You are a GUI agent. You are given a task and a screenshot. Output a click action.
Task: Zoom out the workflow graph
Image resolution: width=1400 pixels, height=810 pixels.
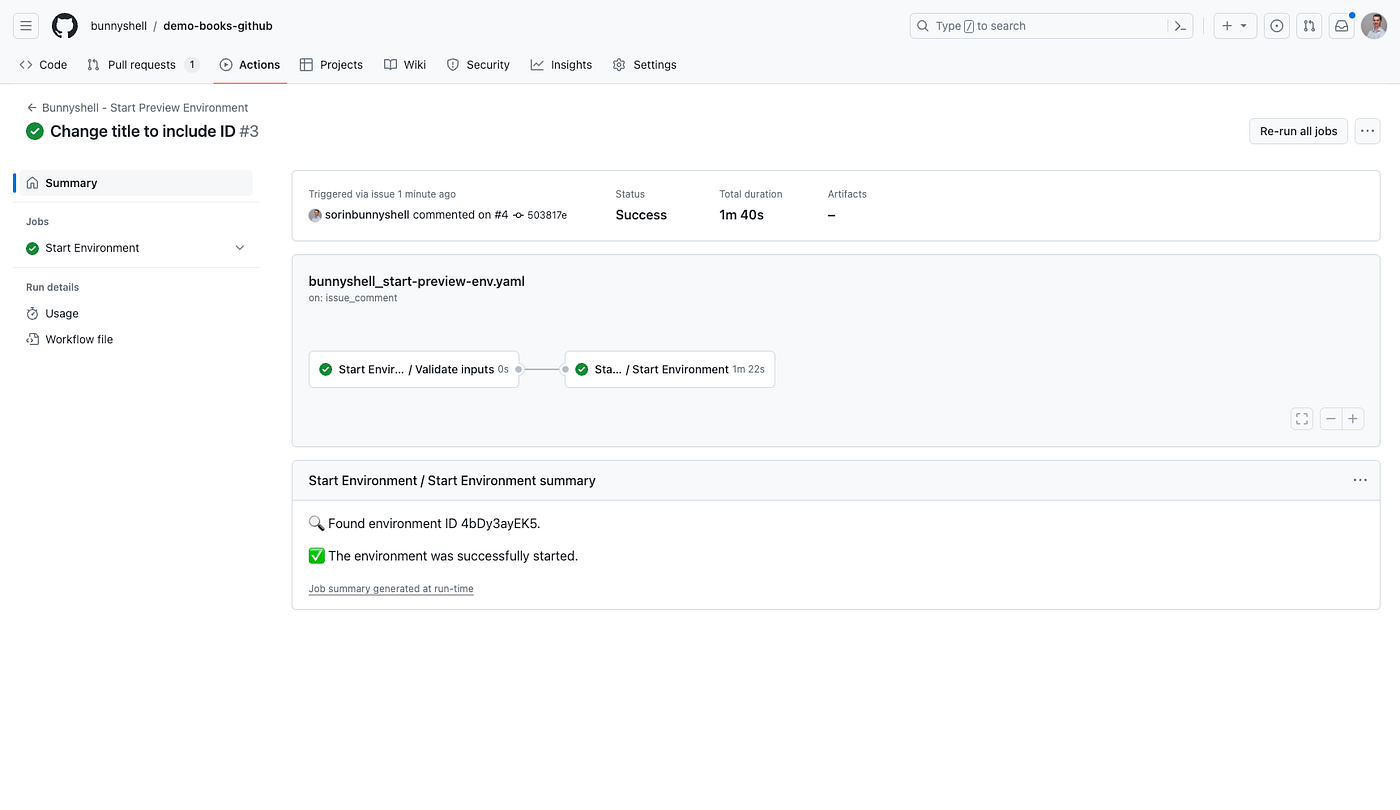(x=1331, y=419)
